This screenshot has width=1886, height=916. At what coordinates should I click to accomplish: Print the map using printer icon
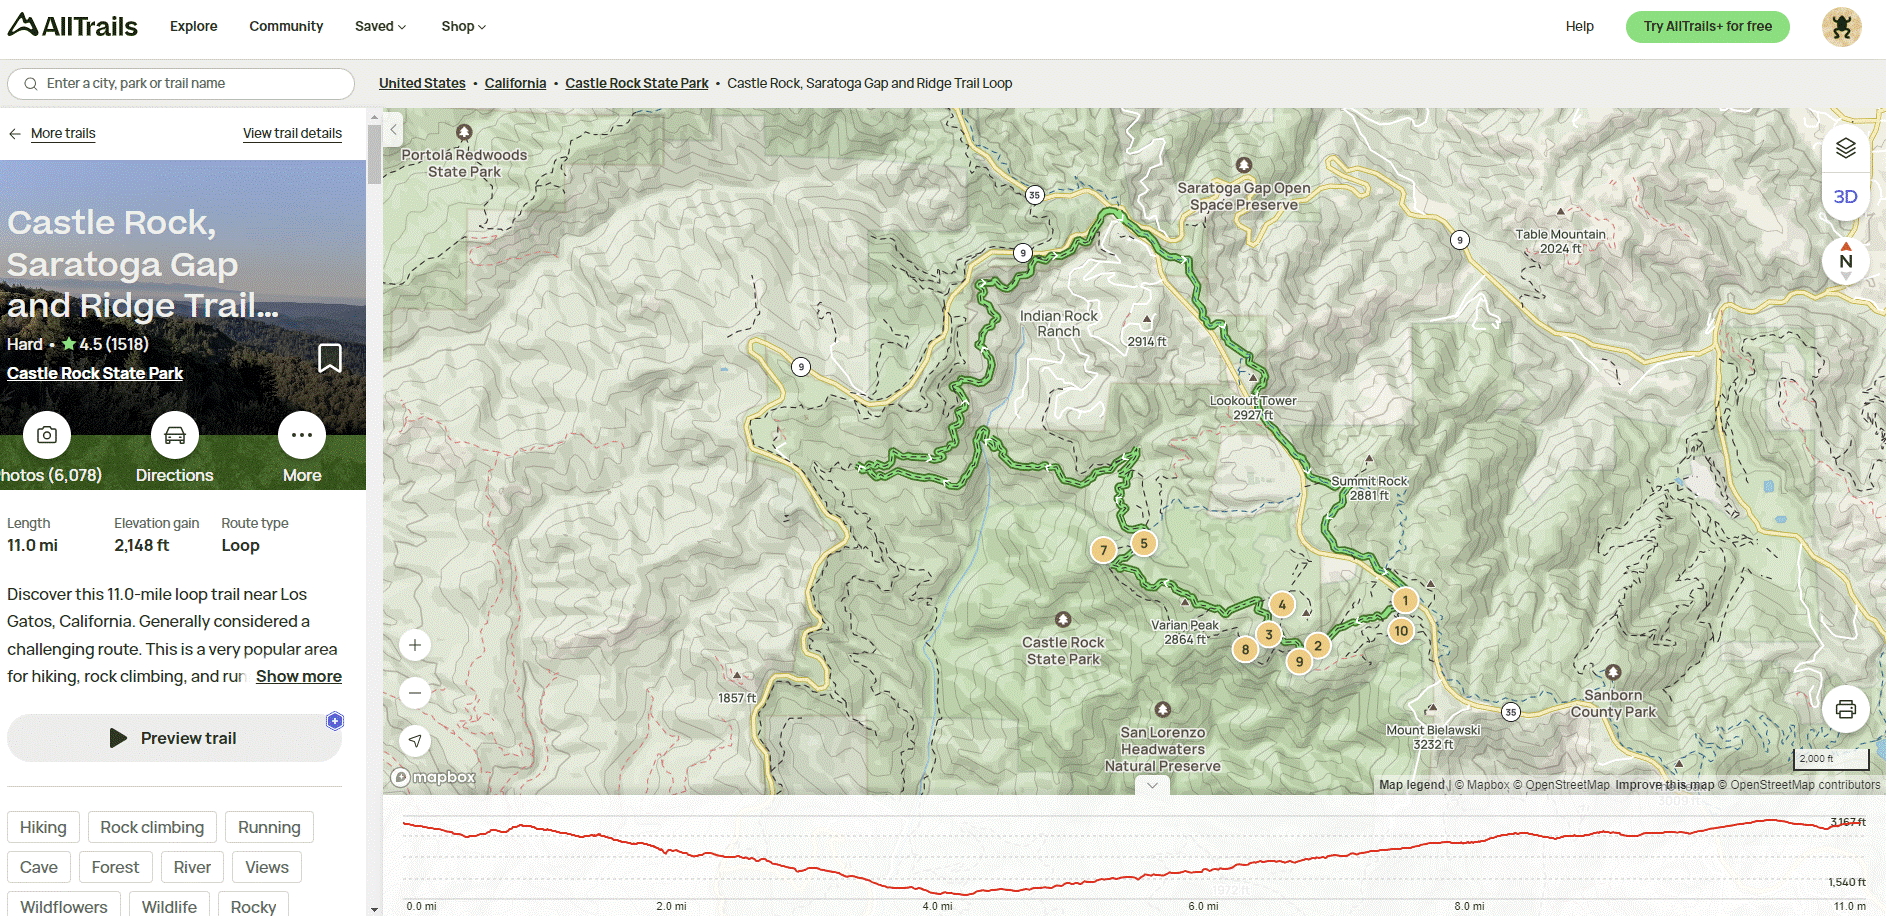point(1845,709)
